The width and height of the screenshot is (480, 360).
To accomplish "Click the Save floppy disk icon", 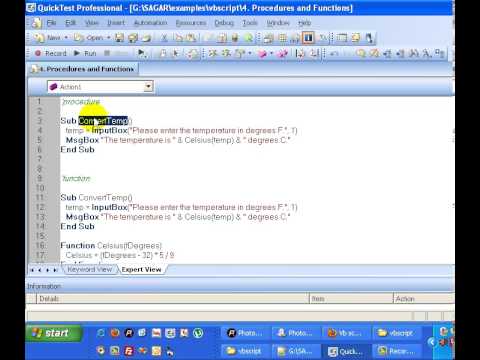I will pyautogui.click(x=119, y=38).
